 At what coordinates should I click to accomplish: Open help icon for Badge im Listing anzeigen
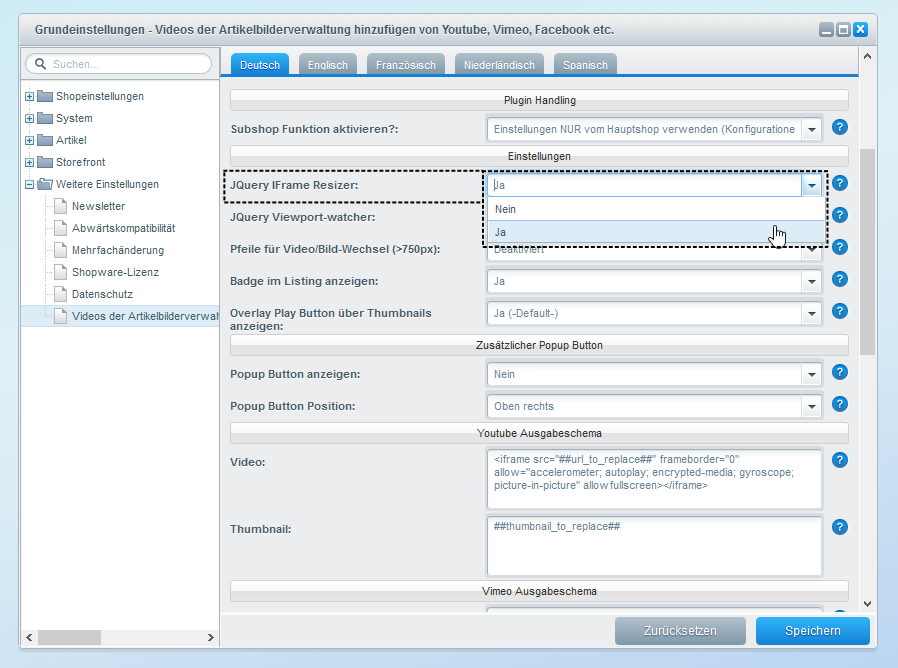tap(840, 279)
